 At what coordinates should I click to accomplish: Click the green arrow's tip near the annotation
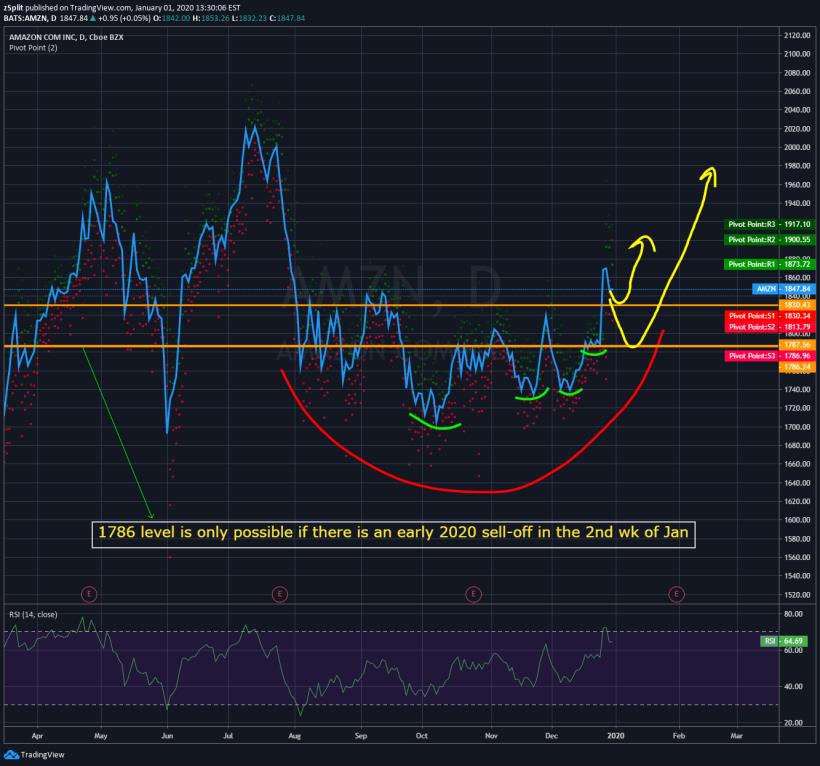[x=150, y=515]
